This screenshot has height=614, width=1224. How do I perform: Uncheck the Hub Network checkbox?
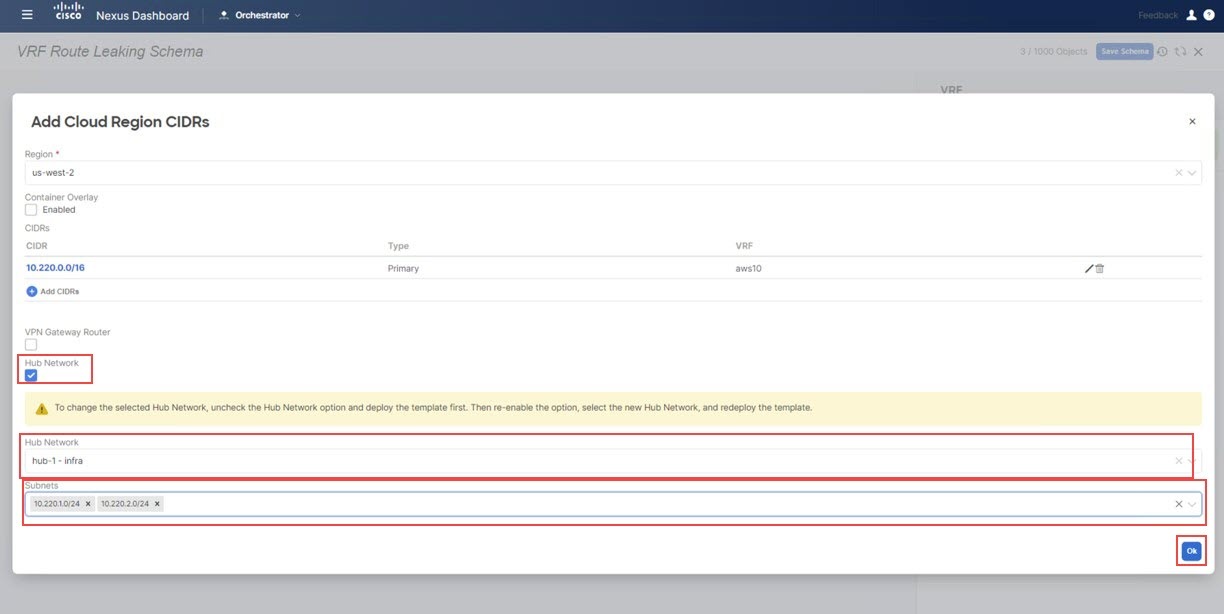[x=31, y=376]
